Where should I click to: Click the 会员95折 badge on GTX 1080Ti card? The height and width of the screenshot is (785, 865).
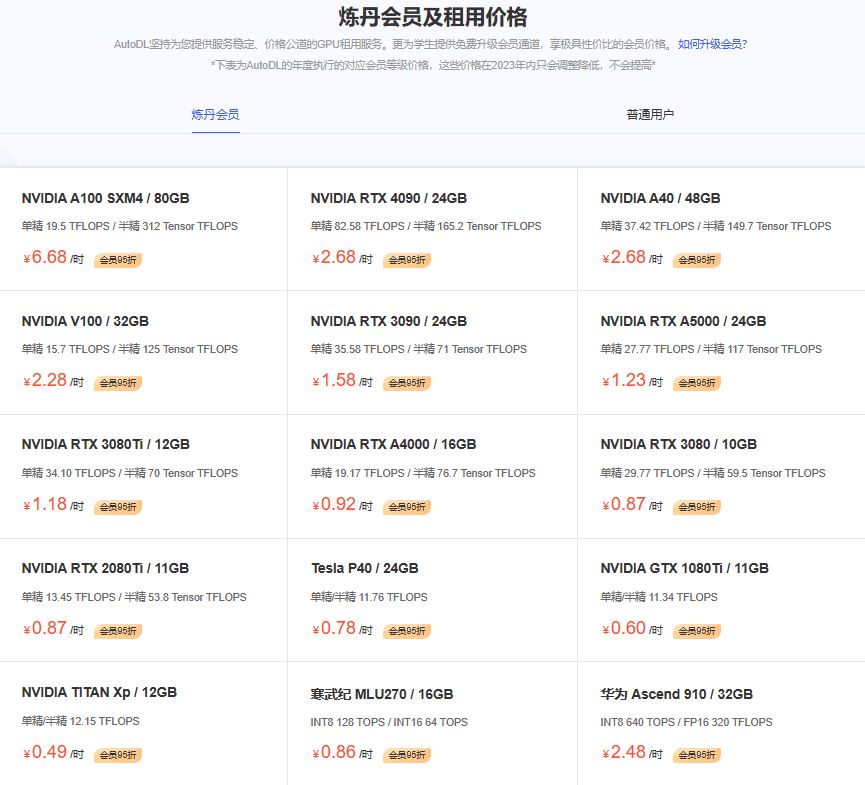[x=697, y=631]
